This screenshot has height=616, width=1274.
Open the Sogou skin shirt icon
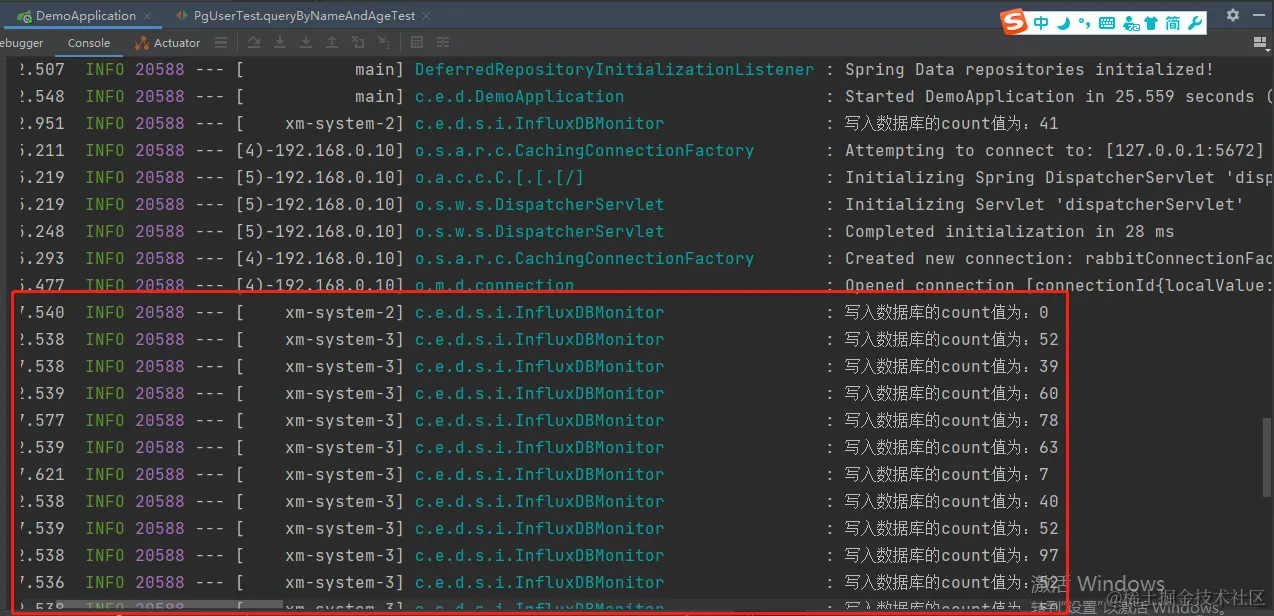[1151, 23]
